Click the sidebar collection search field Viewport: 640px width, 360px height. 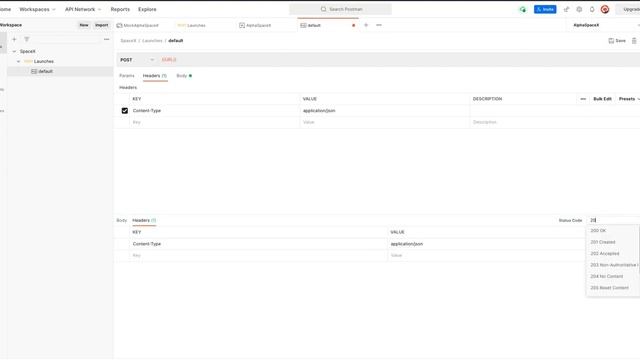(x=66, y=40)
